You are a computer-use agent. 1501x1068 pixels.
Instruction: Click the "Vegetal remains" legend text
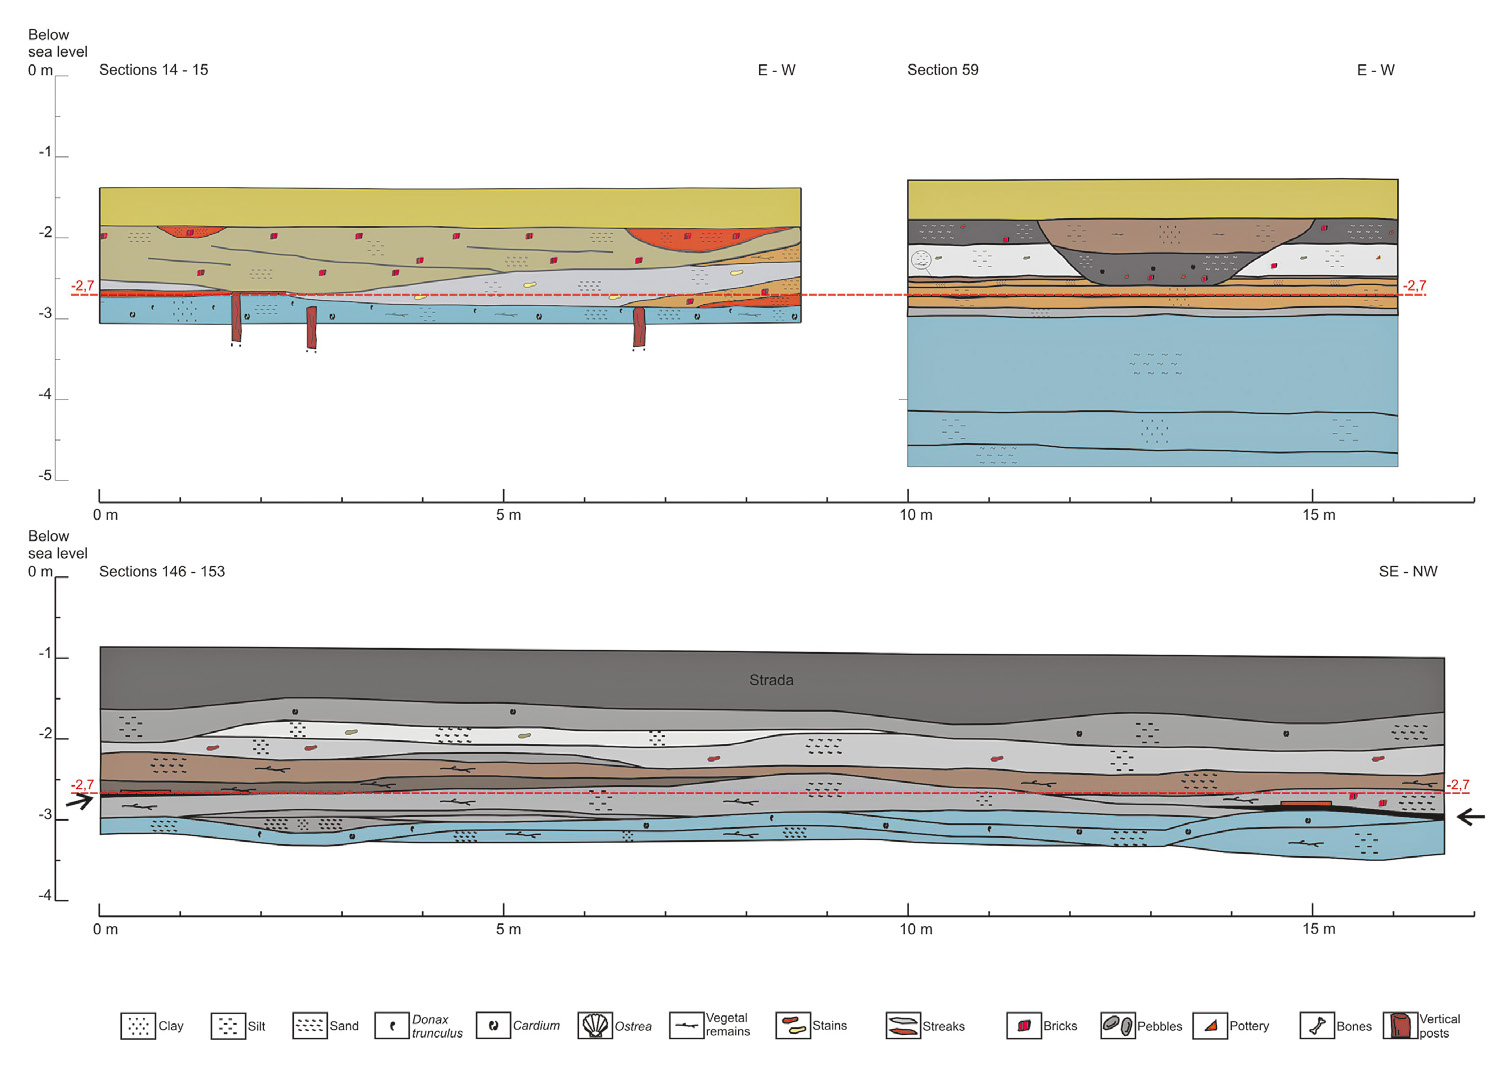728,1025
